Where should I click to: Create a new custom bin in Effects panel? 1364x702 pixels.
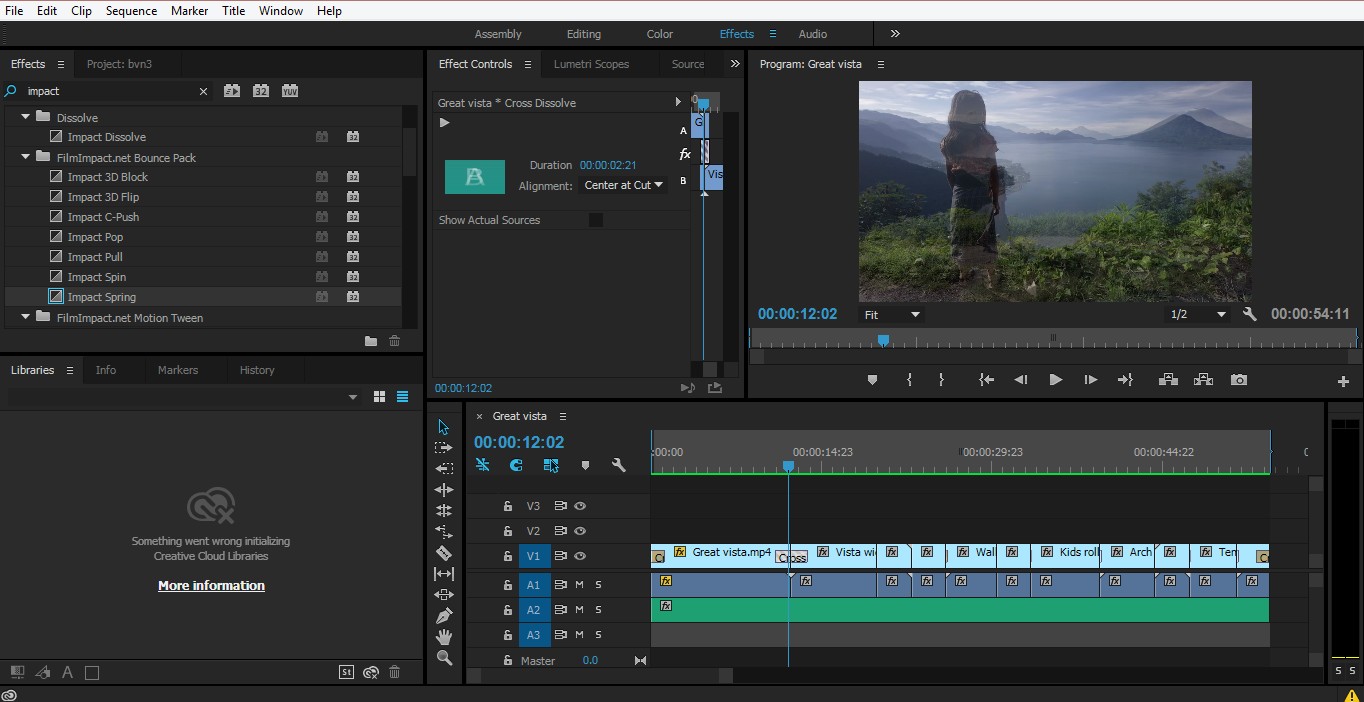point(371,341)
